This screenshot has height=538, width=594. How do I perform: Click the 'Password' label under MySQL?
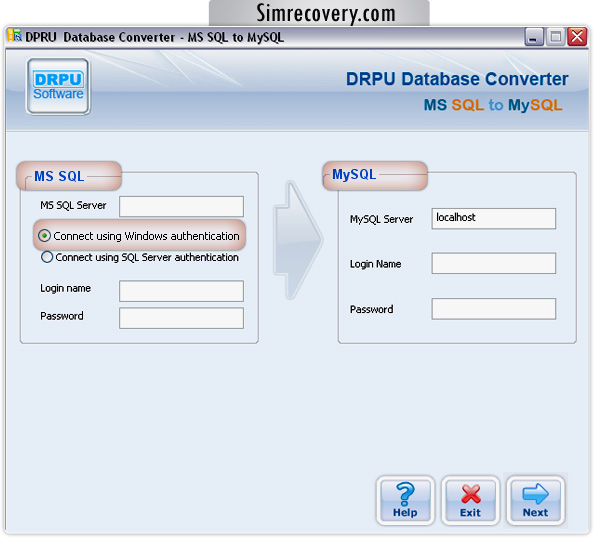pyautogui.click(x=372, y=310)
